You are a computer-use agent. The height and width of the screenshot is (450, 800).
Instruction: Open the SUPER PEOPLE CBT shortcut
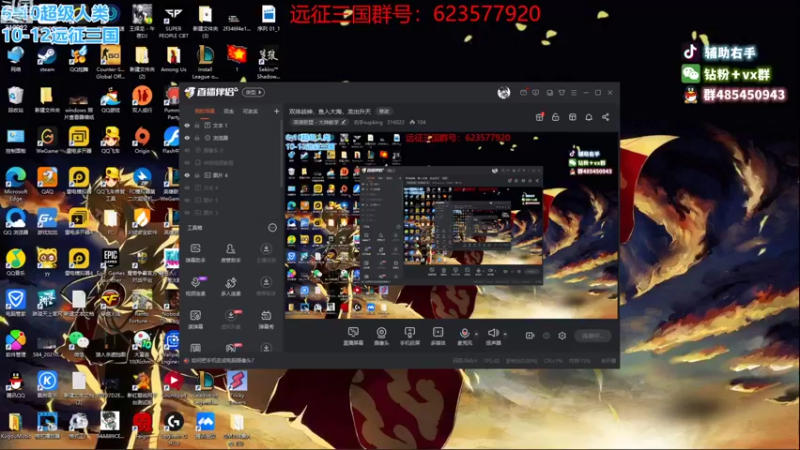coord(173,22)
